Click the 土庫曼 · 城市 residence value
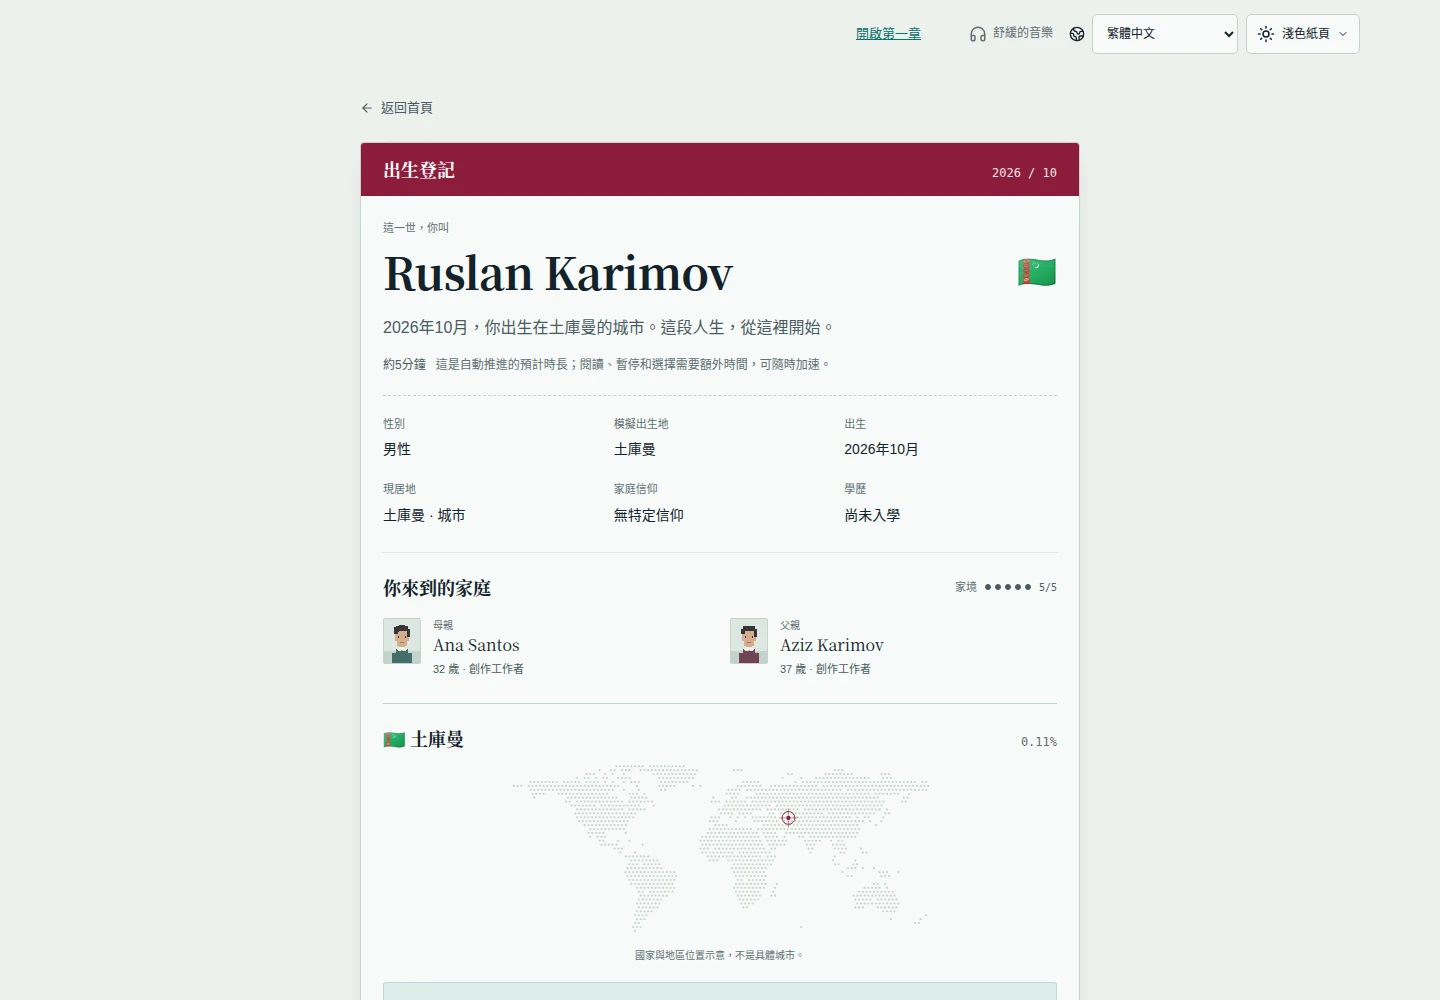This screenshot has width=1440, height=1000. pyautogui.click(x=424, y=515)
